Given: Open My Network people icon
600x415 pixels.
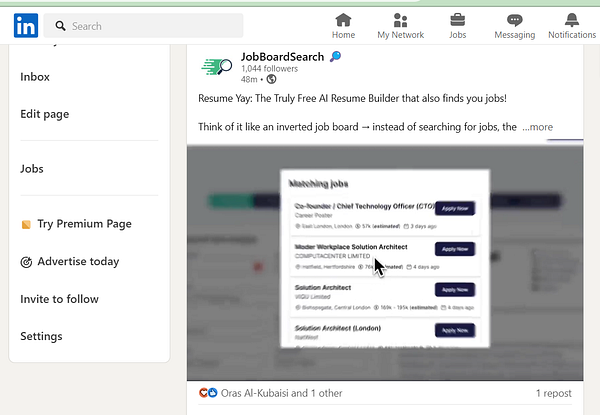Looking at the screenshot, I should (400, 20).
